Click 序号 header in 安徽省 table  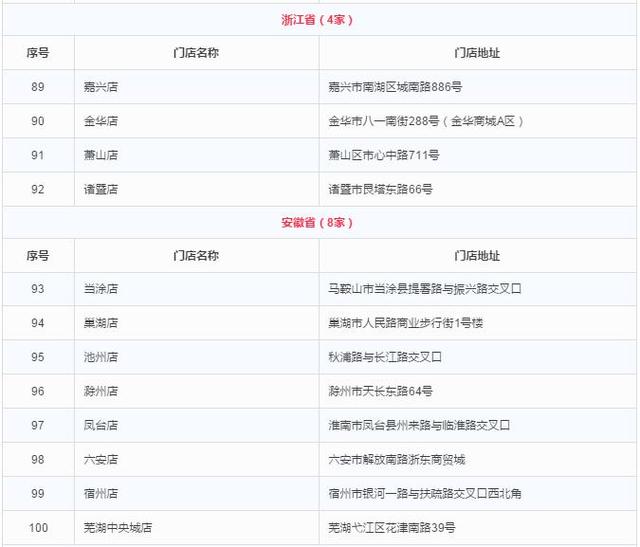[38, 256]
